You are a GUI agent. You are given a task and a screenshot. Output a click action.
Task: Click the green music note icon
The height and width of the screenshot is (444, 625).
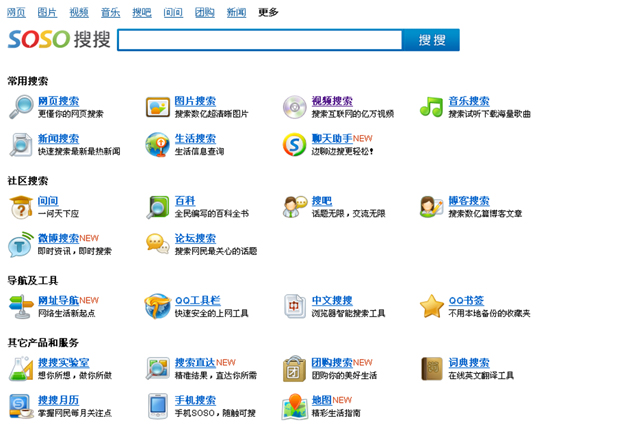coord(431,107)
